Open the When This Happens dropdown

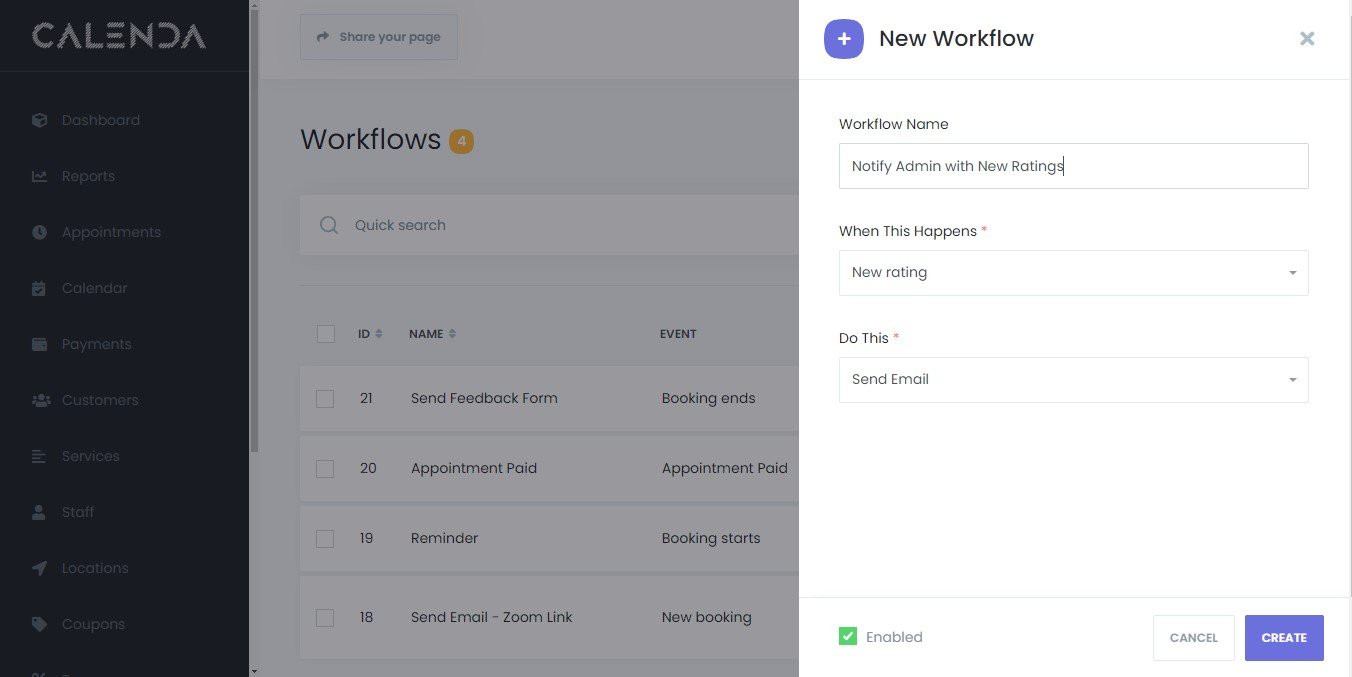tap(1073, 273)
